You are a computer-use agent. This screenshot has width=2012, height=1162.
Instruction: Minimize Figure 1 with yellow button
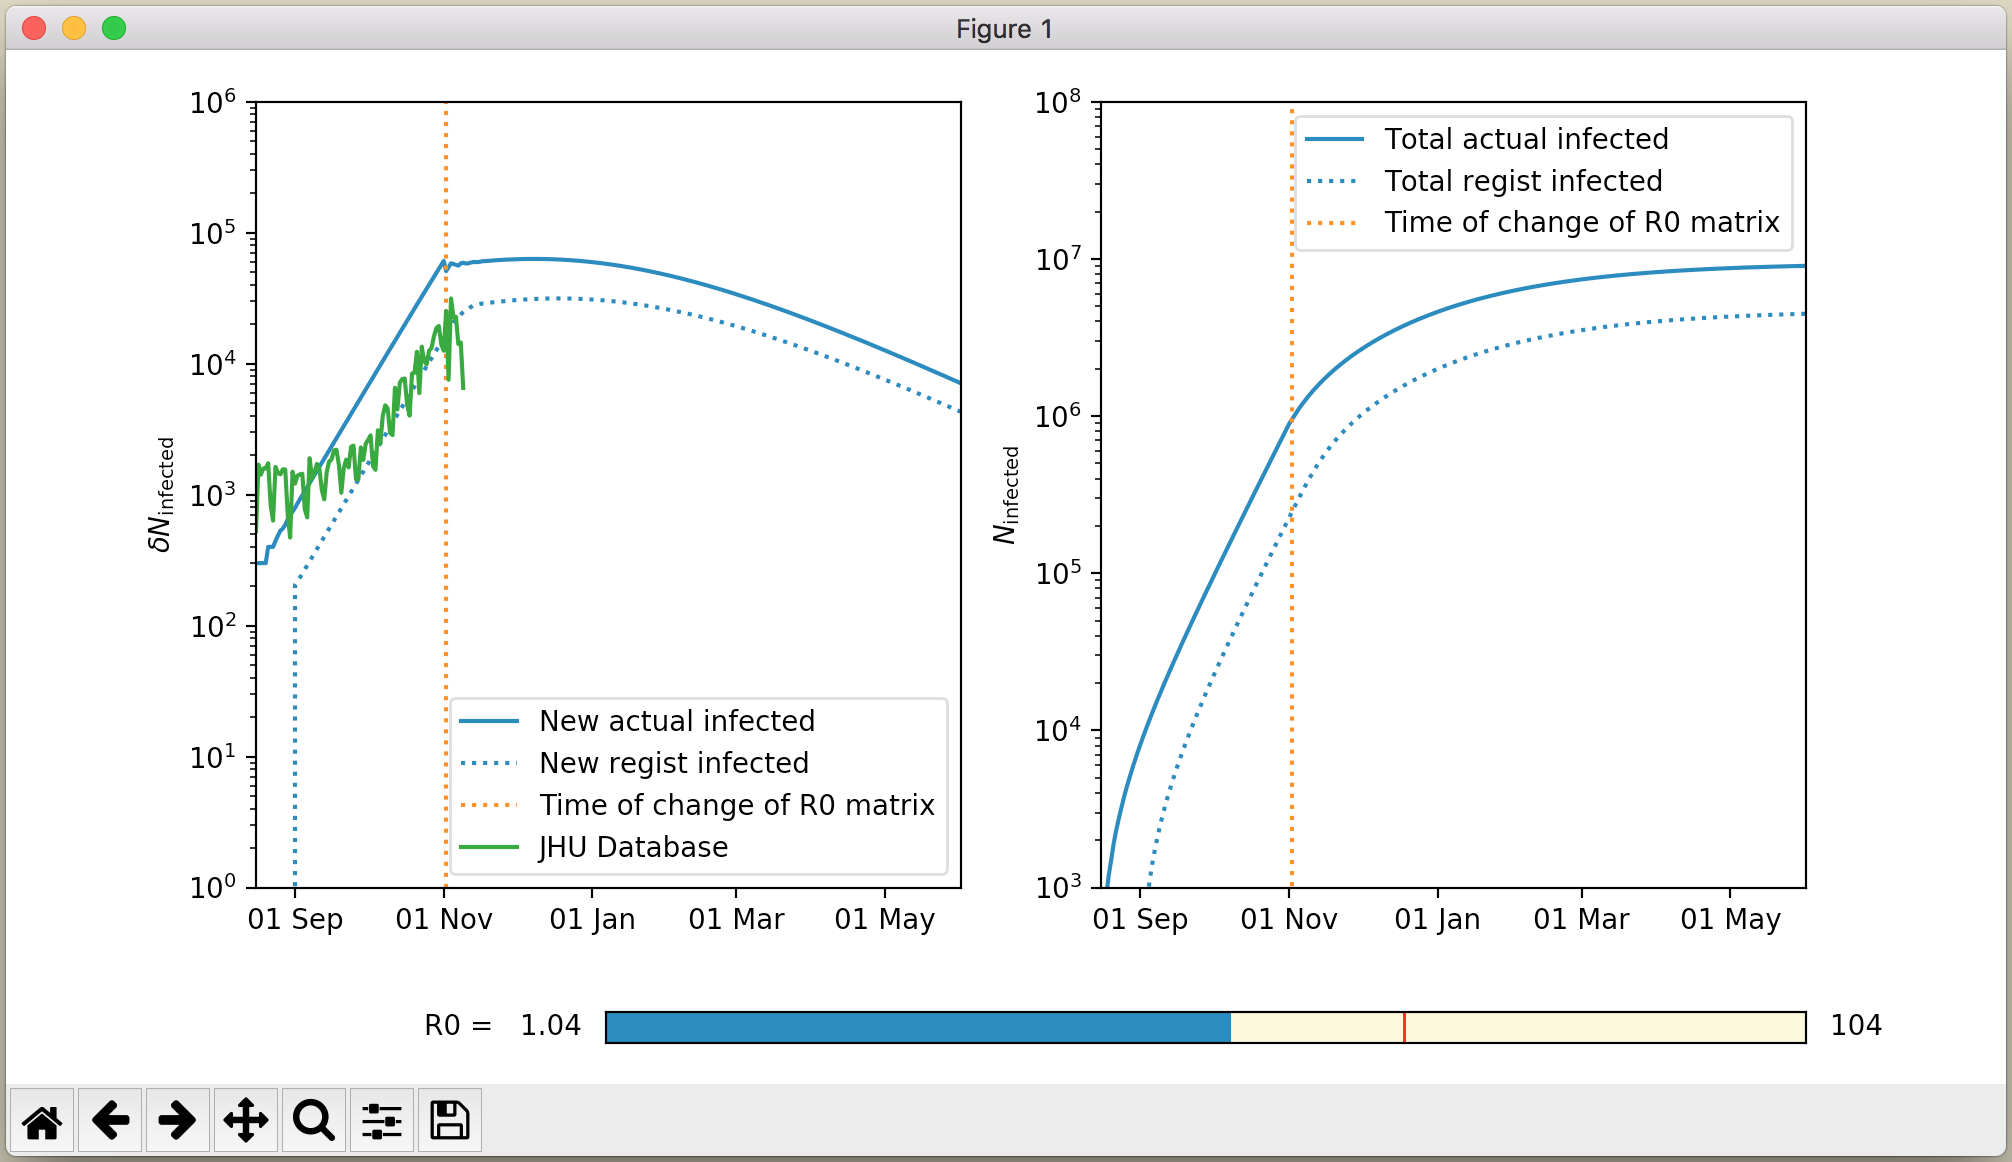click(74, 28)
